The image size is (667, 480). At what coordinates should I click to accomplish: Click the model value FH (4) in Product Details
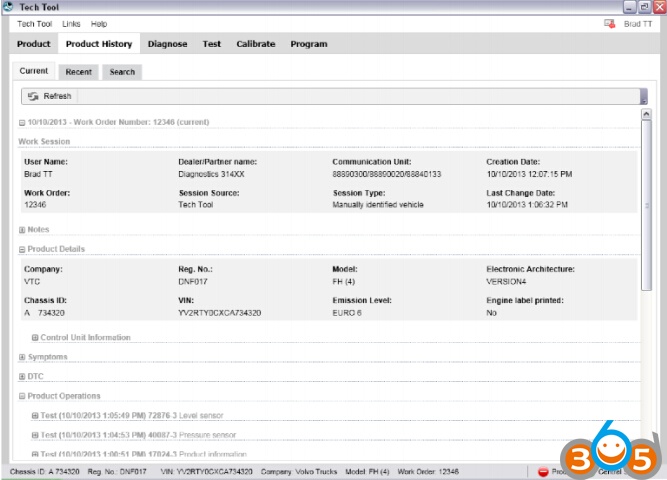point(343,282)
